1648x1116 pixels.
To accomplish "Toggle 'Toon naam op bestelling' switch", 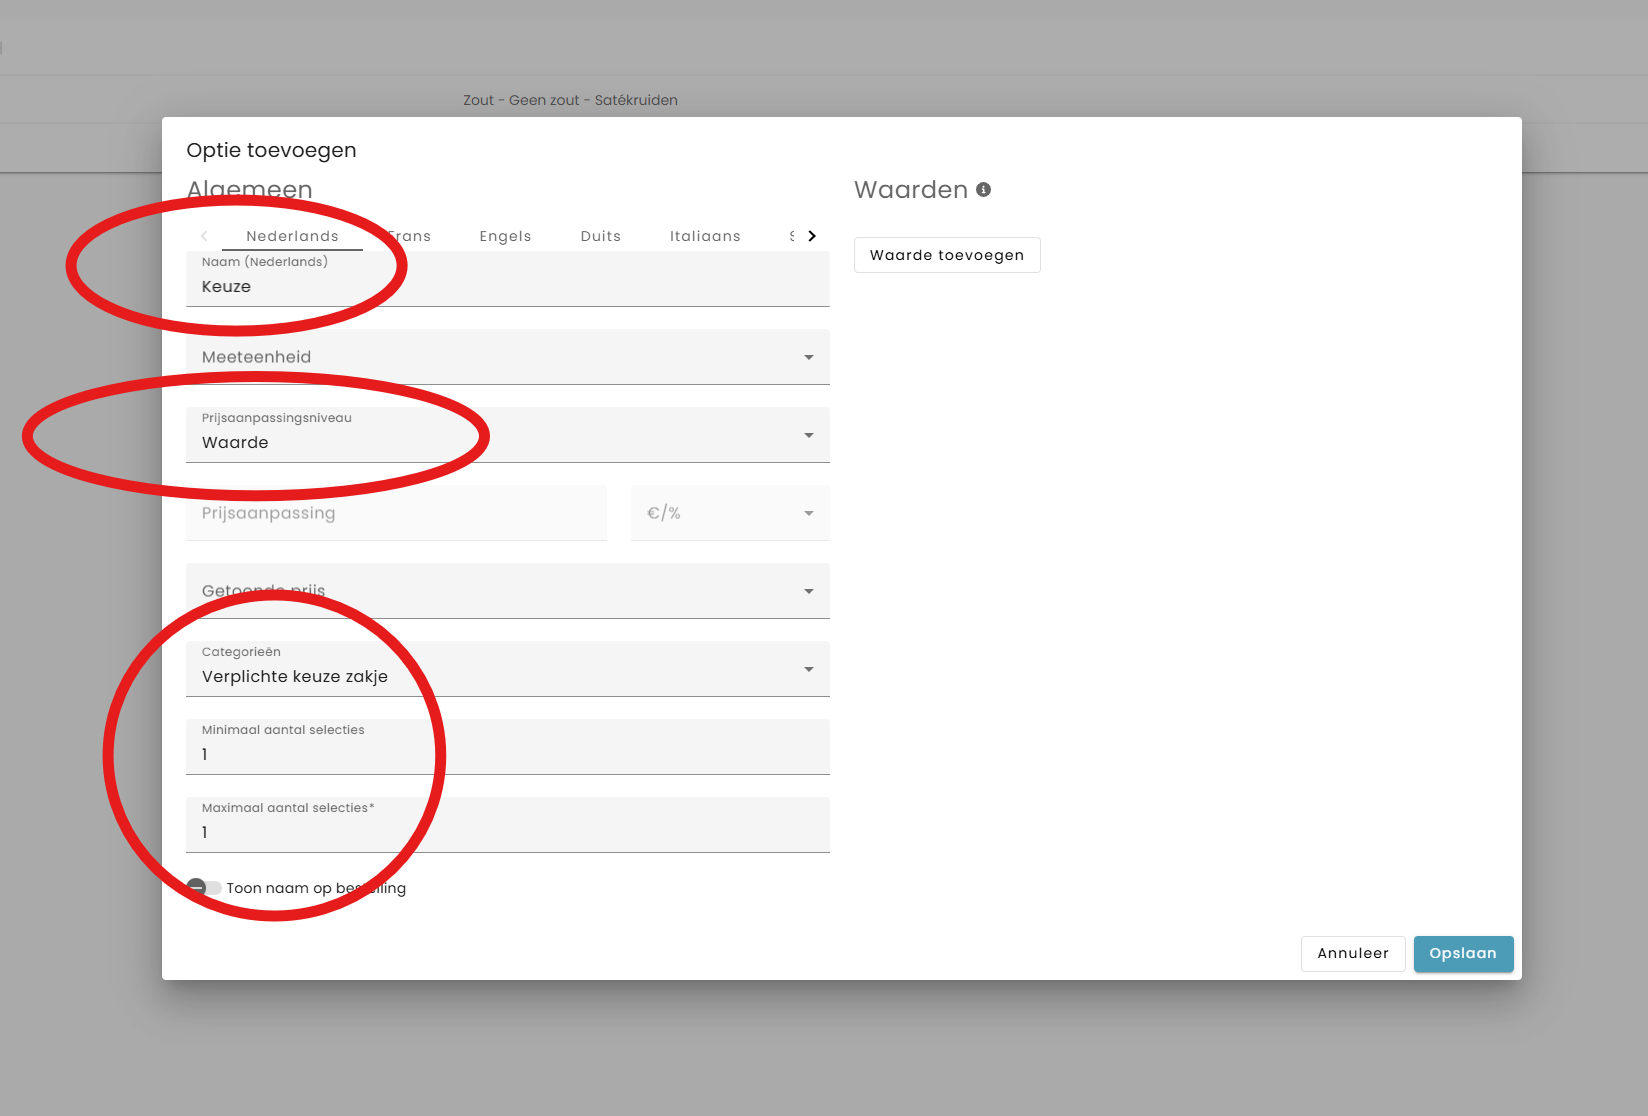I will [204, 888].
